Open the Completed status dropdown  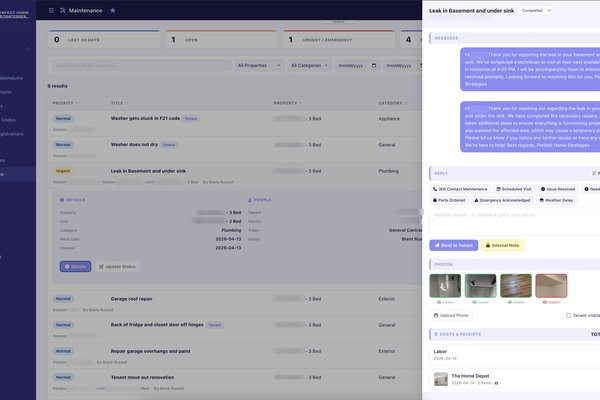tap(536, 11)
